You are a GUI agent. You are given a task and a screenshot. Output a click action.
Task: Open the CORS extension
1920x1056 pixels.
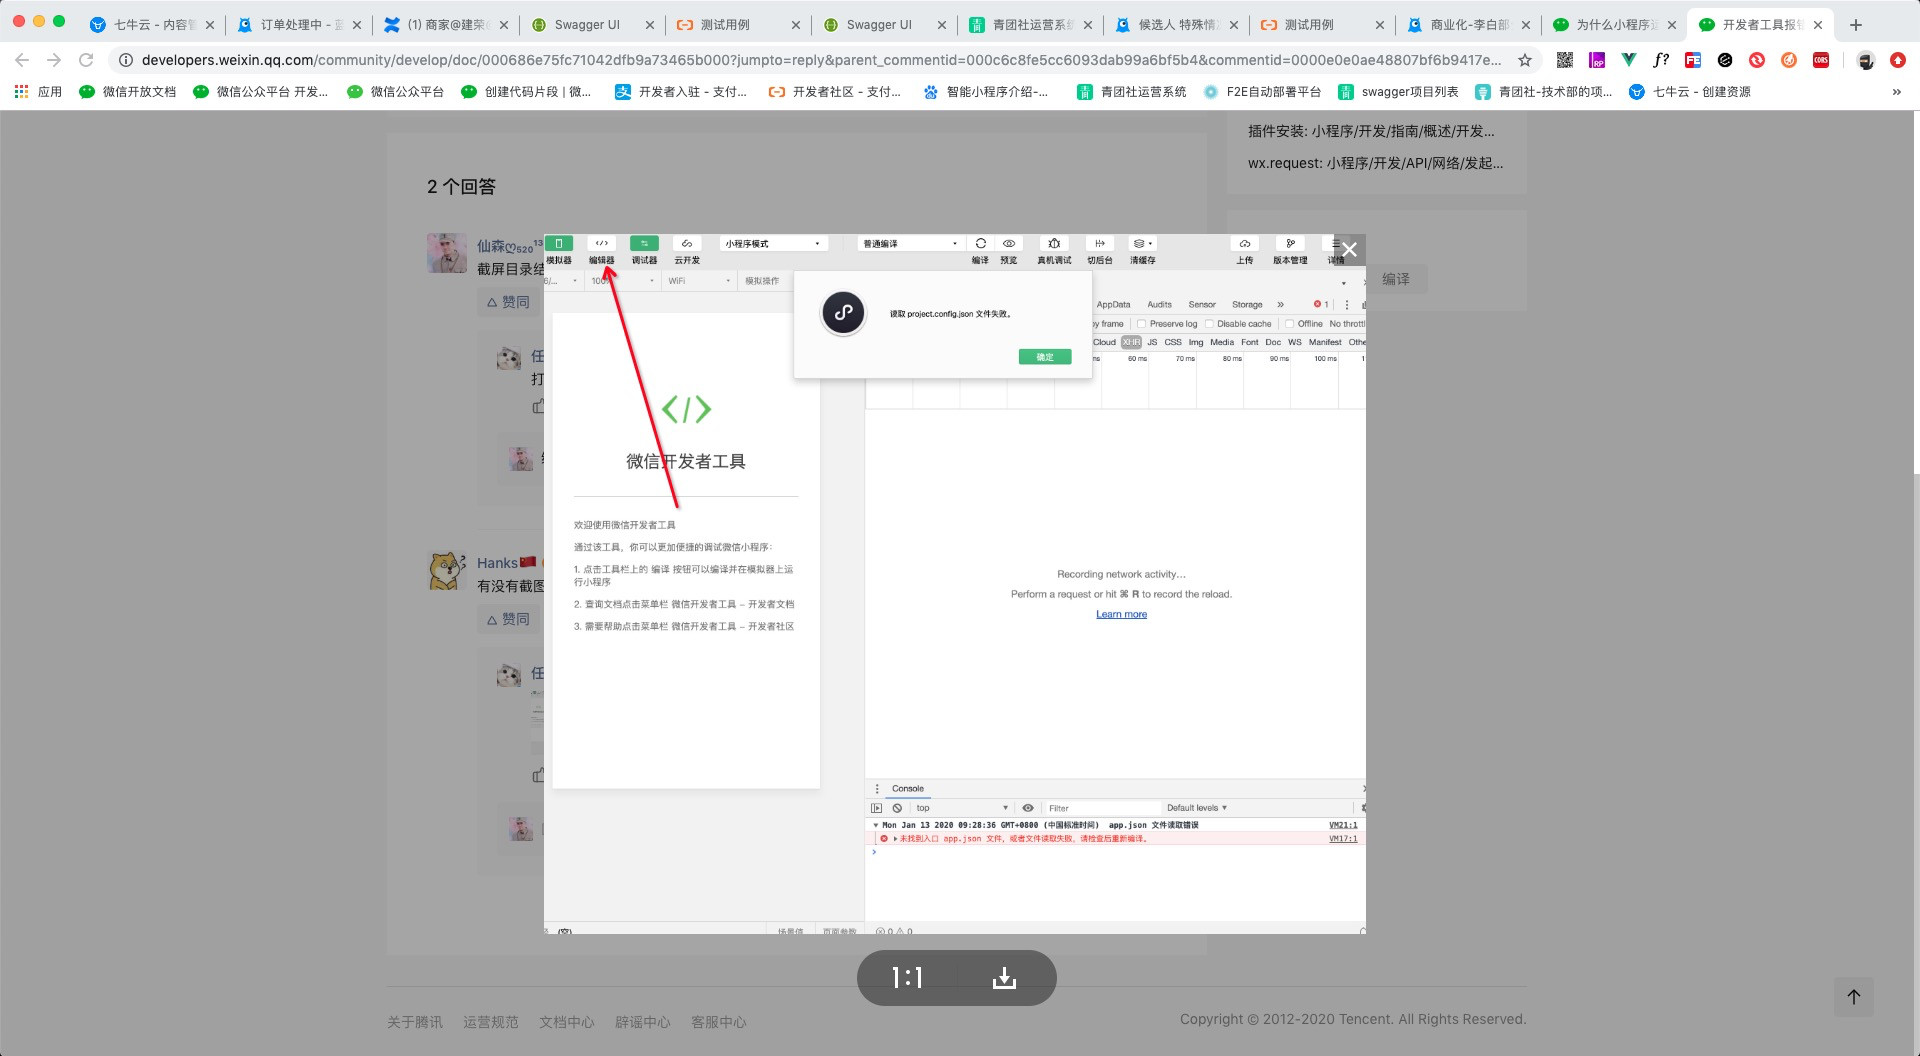tap(1821, 60)
